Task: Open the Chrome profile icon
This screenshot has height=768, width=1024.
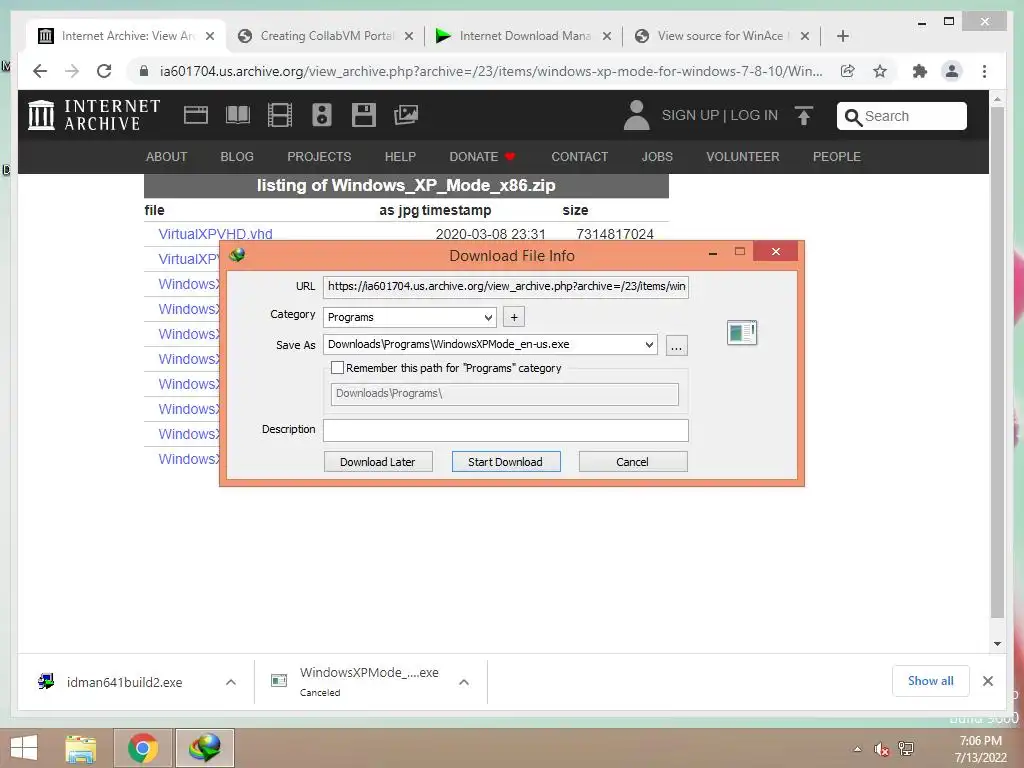Action: (952, 71)
